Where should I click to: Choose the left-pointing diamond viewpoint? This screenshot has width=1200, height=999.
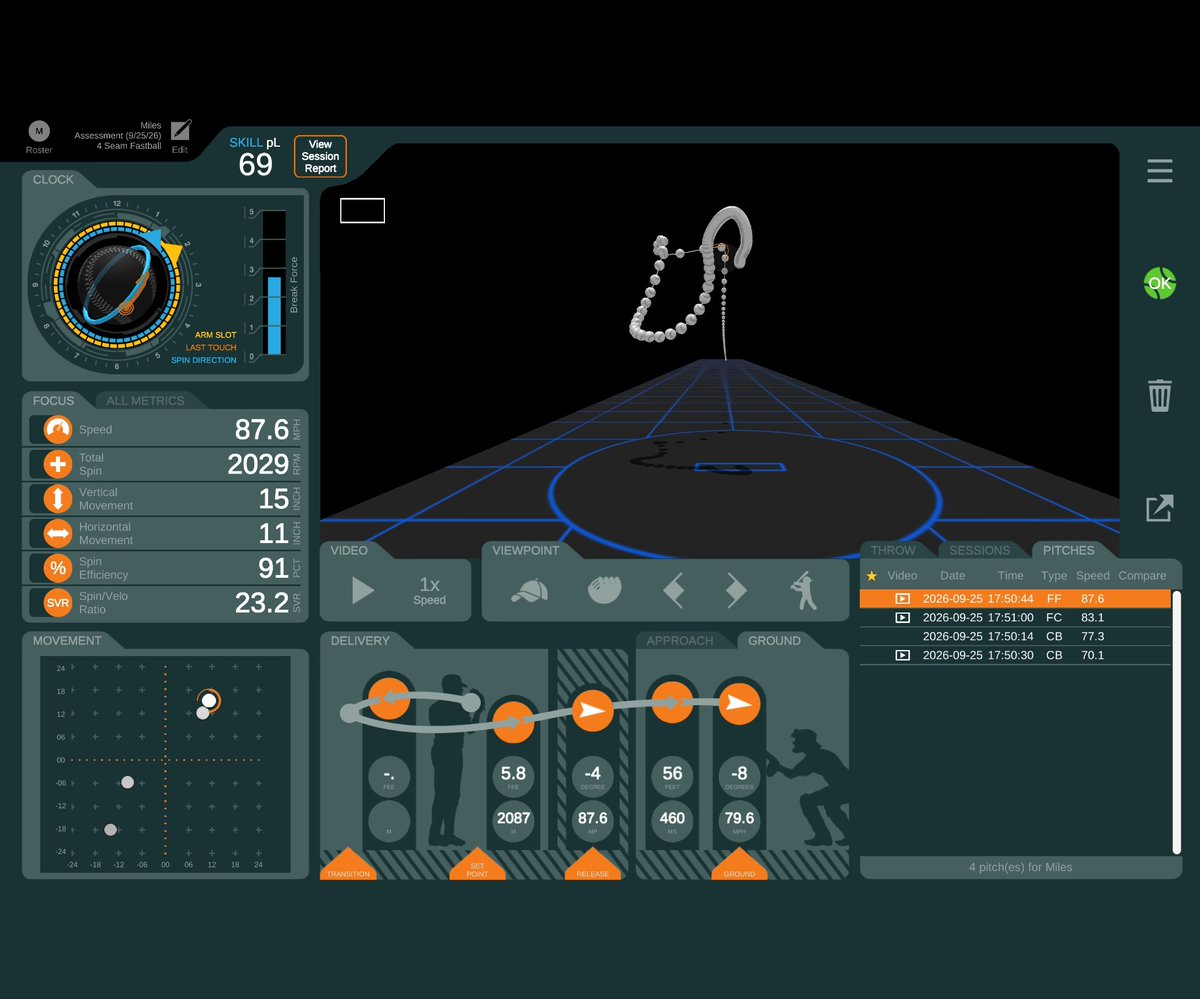[x=674, y=591]
